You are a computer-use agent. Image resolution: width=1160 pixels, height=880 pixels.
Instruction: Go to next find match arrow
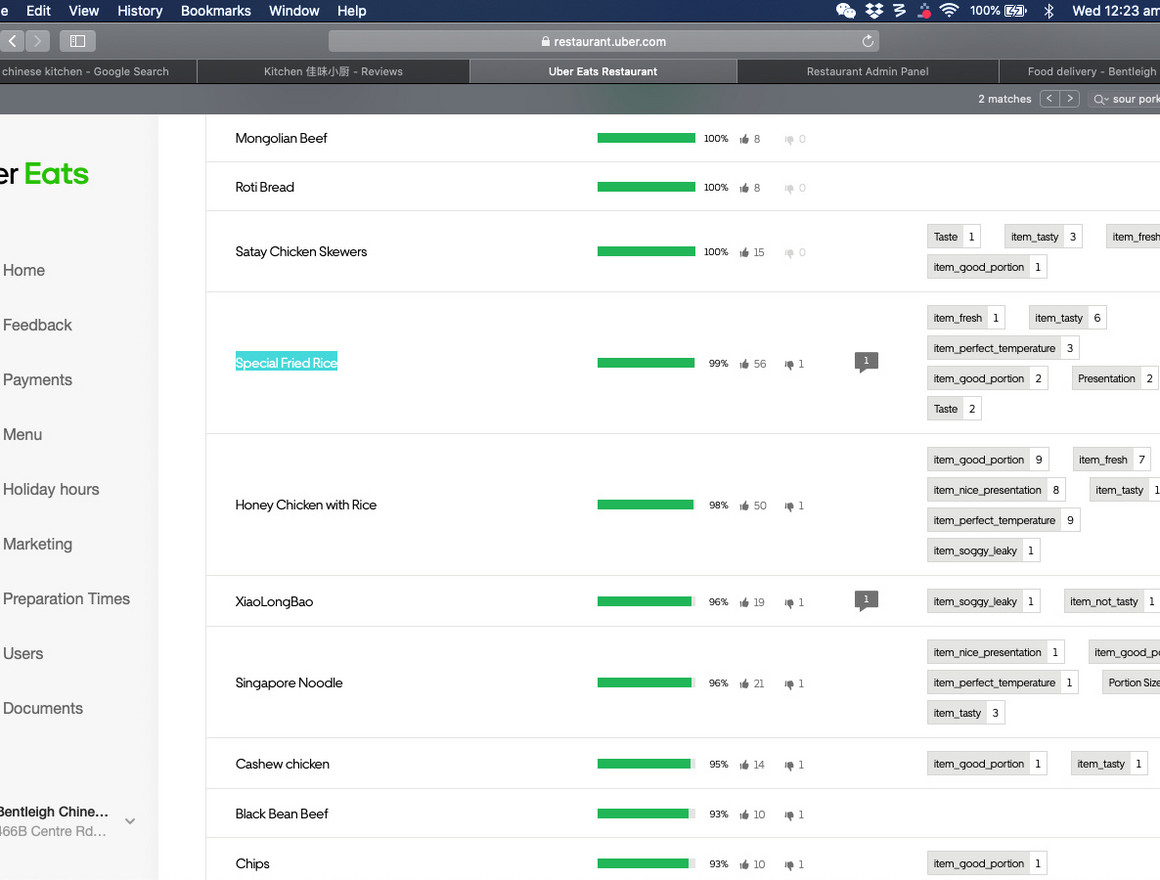pyautogui.click(x=1070, y=99)
